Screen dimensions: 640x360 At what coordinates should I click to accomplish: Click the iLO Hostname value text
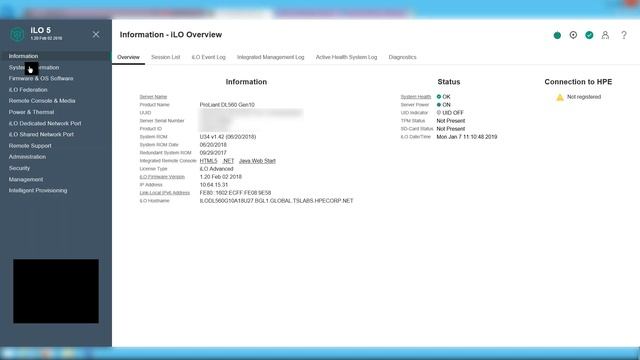pyautogui.click(x=276, y=201)
